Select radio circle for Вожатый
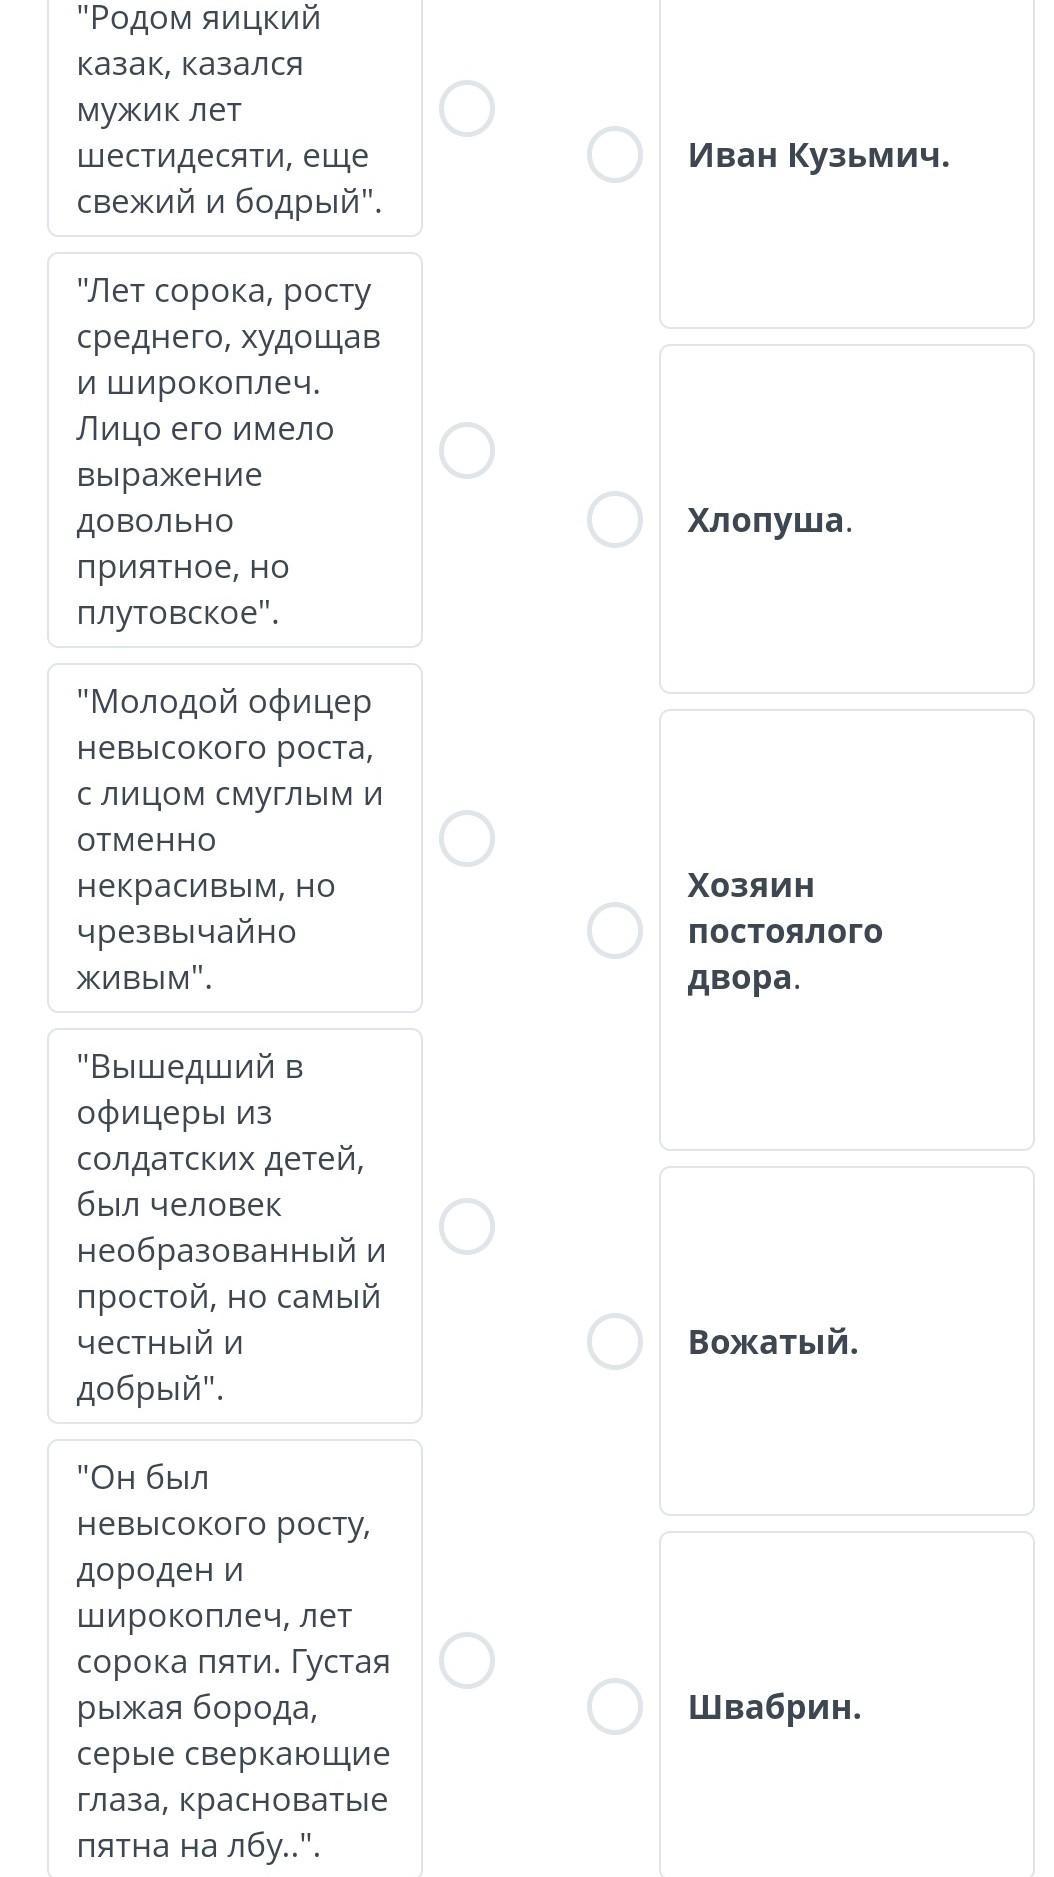The image size is (1054, 1877). (x=614, y=1342)
